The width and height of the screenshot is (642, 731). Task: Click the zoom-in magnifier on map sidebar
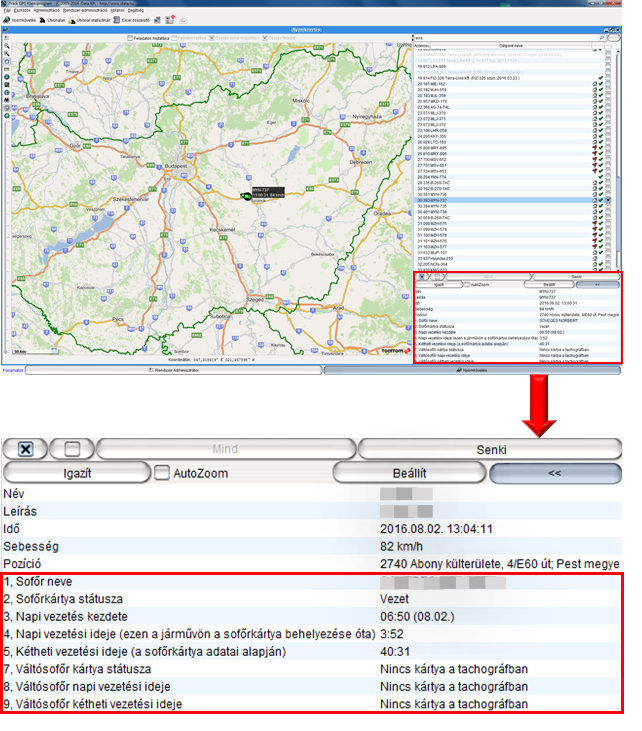(x=6, y=47)
